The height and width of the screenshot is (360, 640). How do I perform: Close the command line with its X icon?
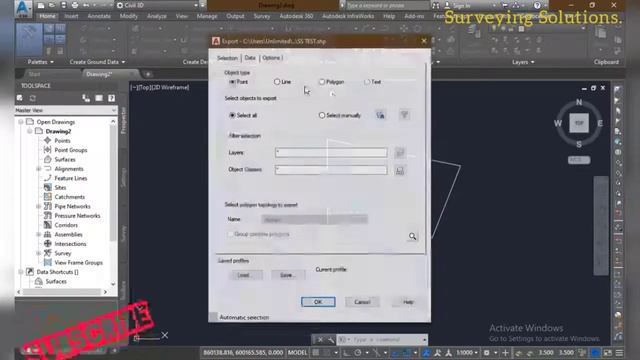pyautogui.click(x=320, y=340)
